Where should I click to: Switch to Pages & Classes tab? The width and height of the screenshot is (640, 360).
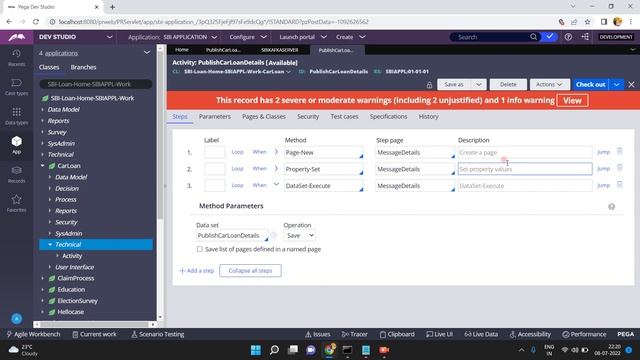(x=264, y=116)
